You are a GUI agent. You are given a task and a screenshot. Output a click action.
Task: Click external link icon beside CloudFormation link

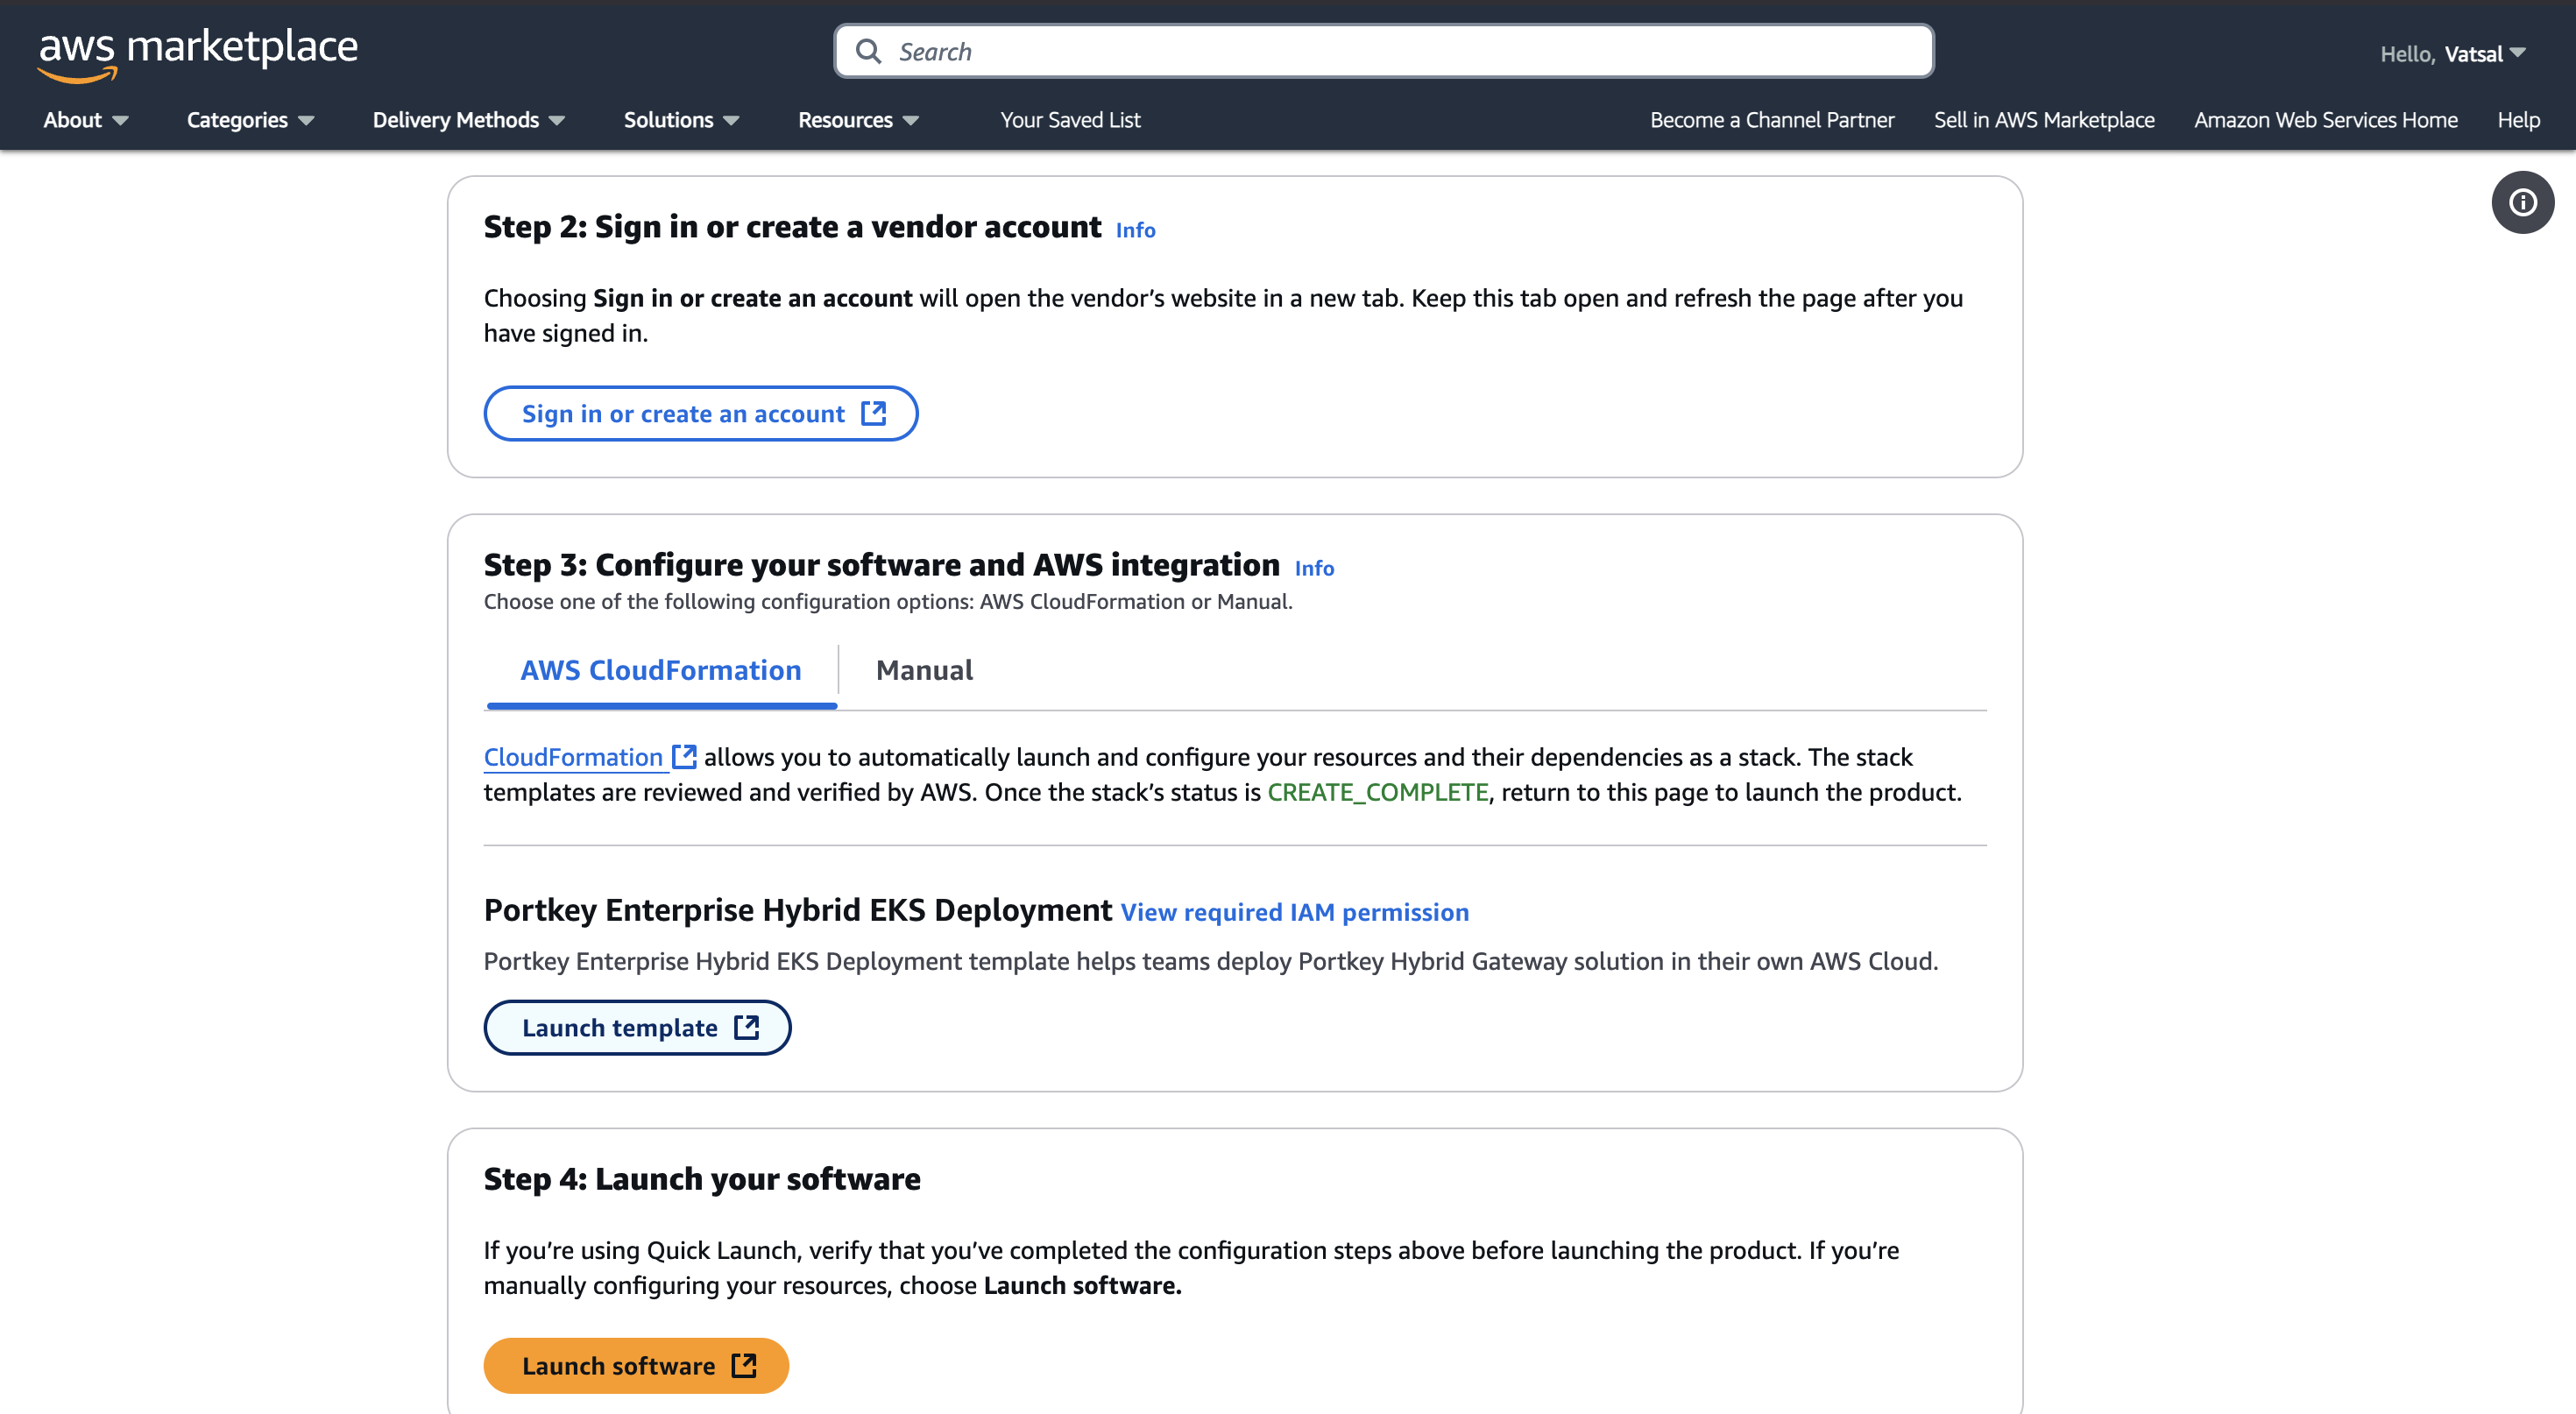pos(684,757)
